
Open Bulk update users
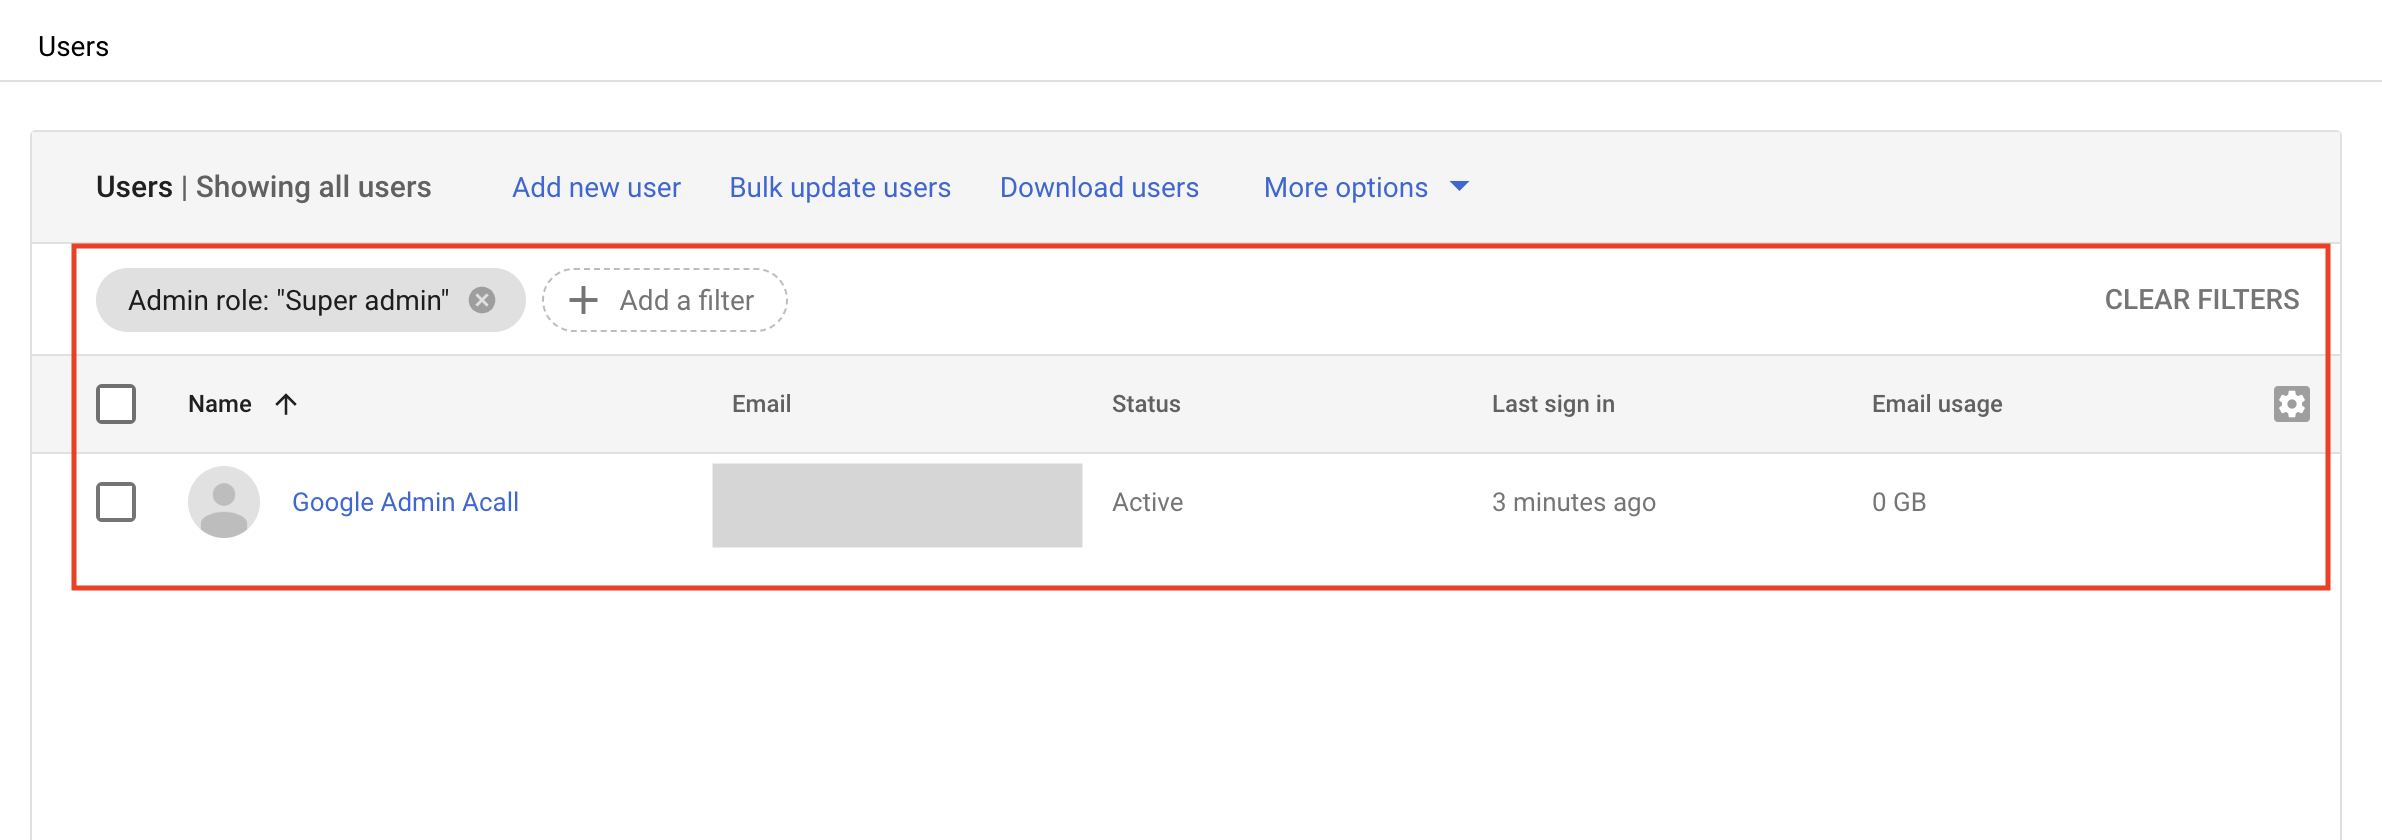[840, 188]
